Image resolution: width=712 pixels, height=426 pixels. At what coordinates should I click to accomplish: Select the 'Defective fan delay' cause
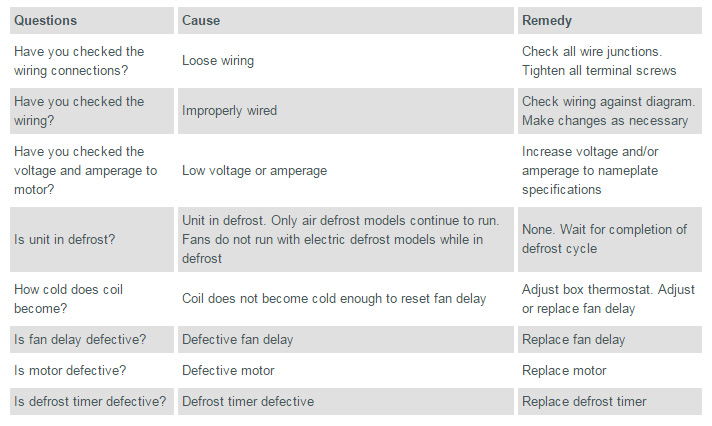coord(237,340)
